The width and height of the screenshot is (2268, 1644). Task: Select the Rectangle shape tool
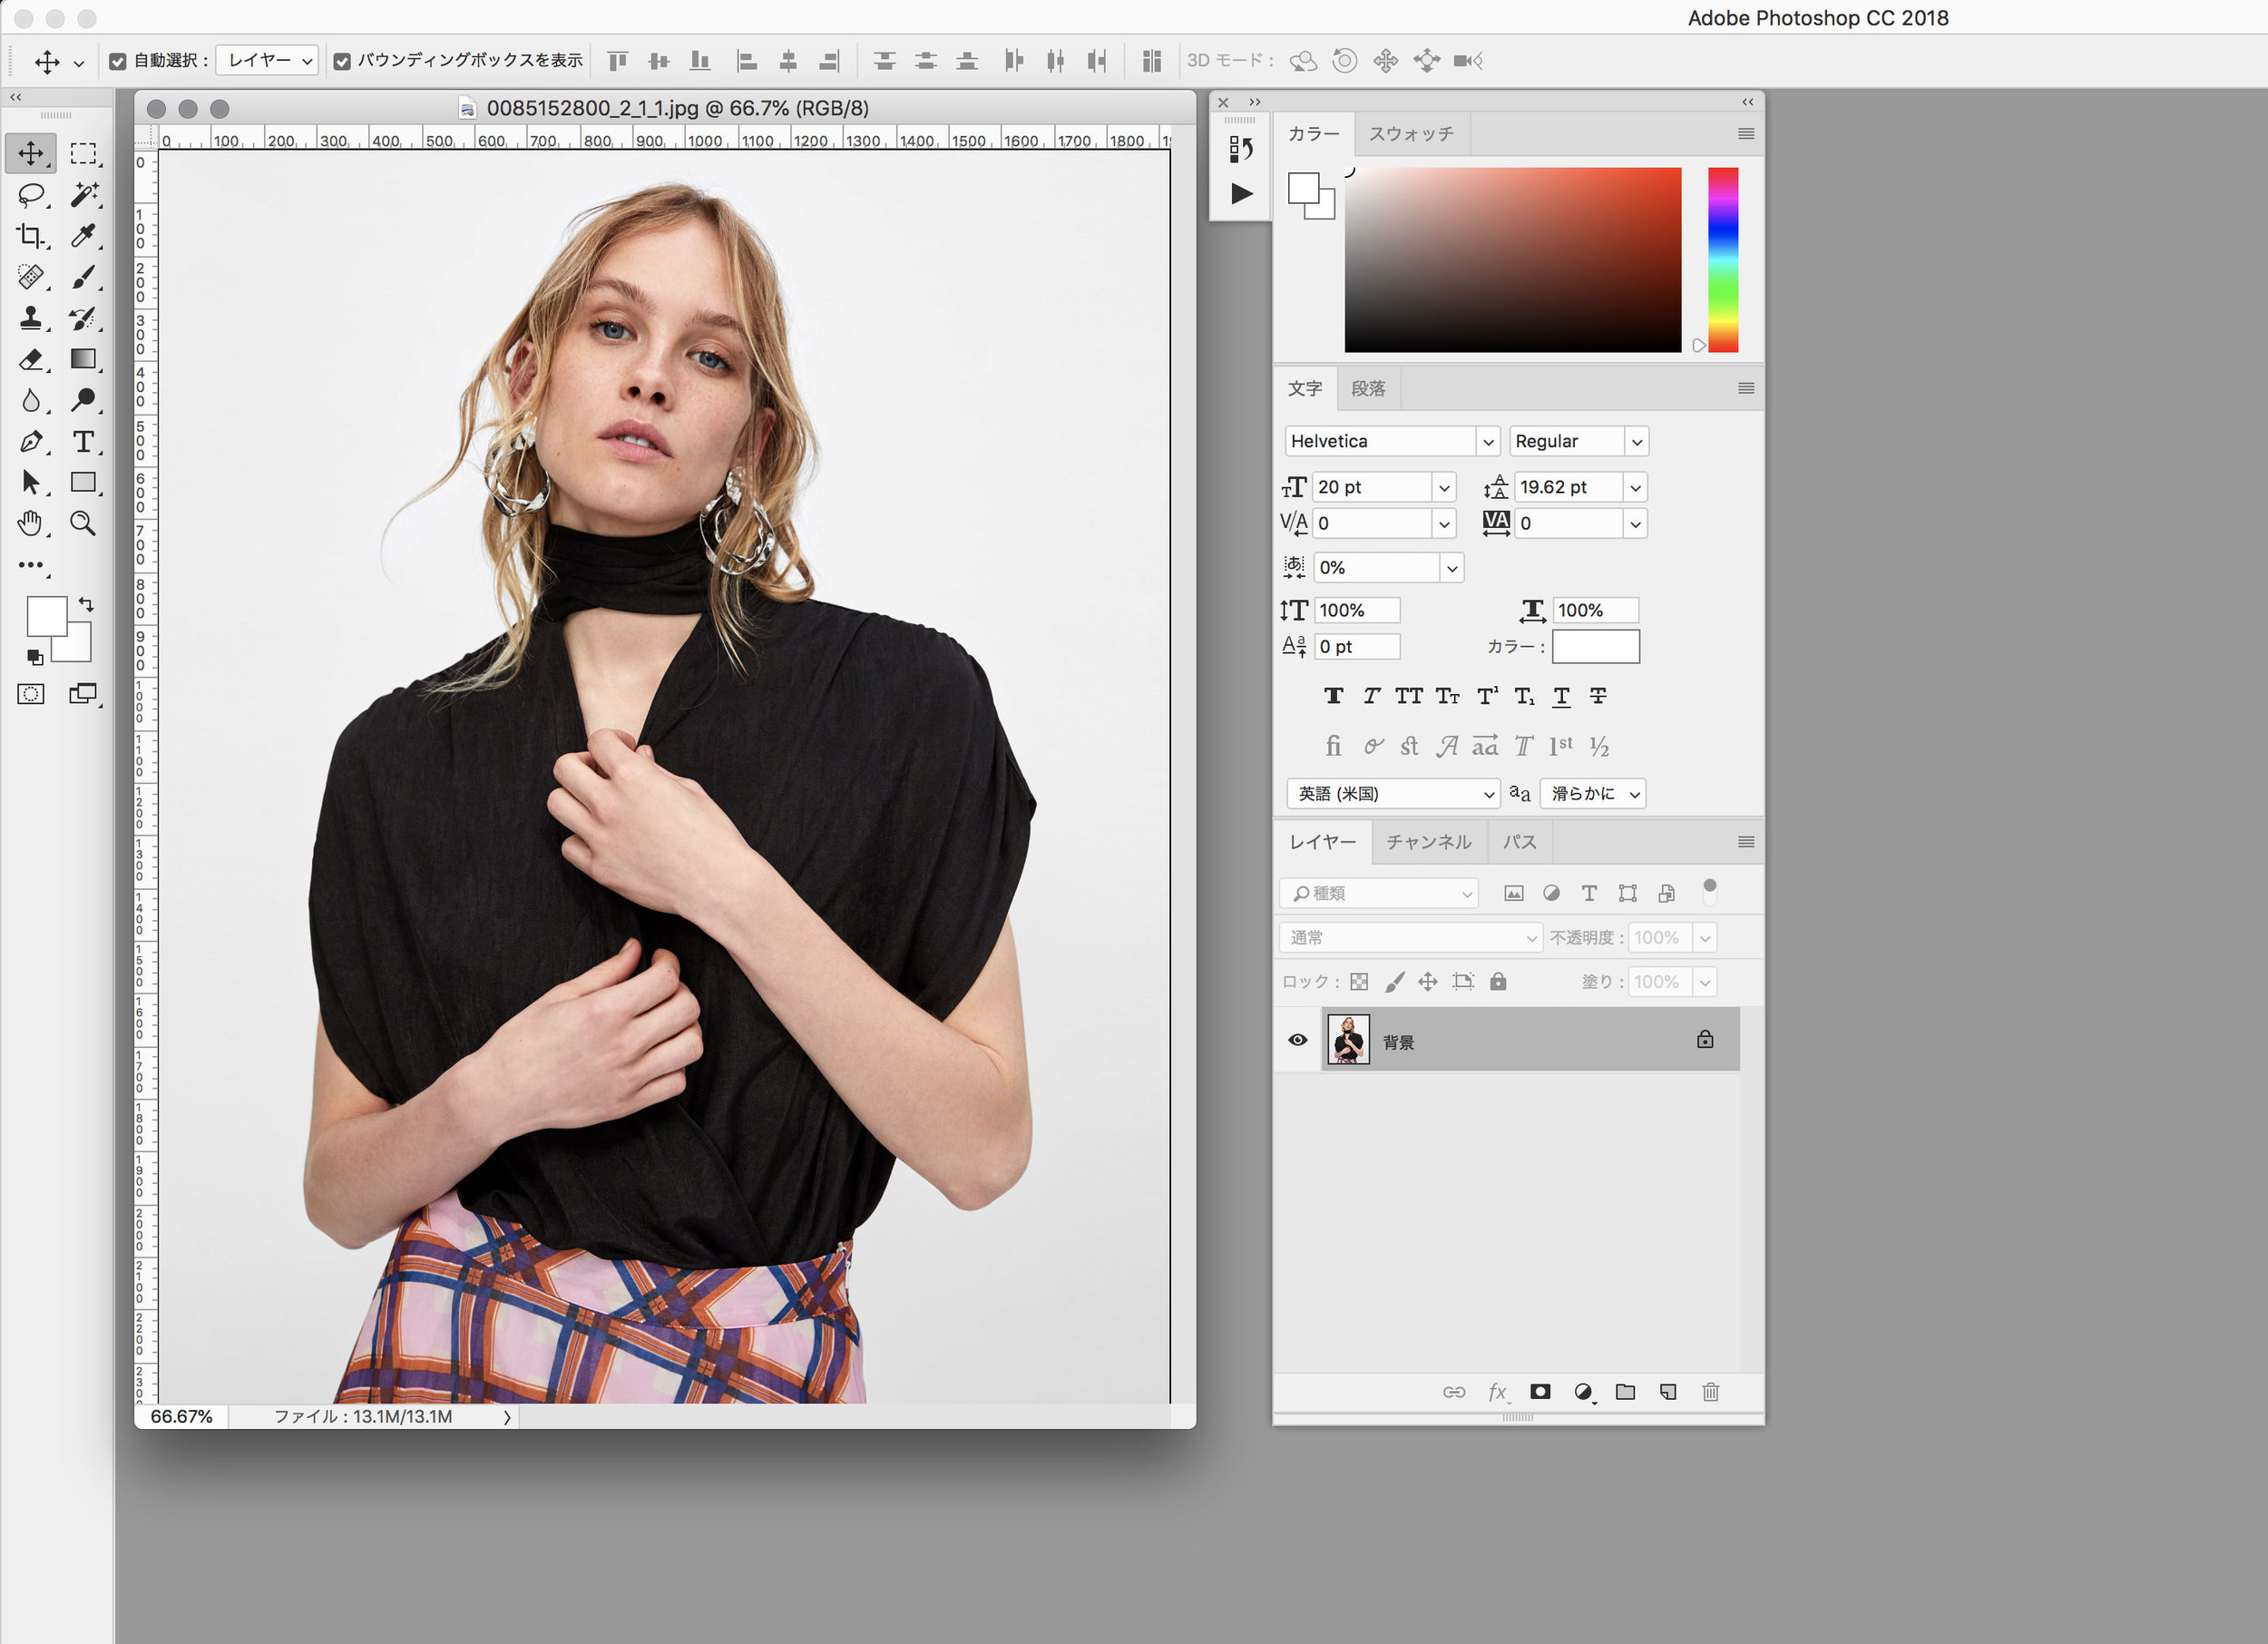83,482
